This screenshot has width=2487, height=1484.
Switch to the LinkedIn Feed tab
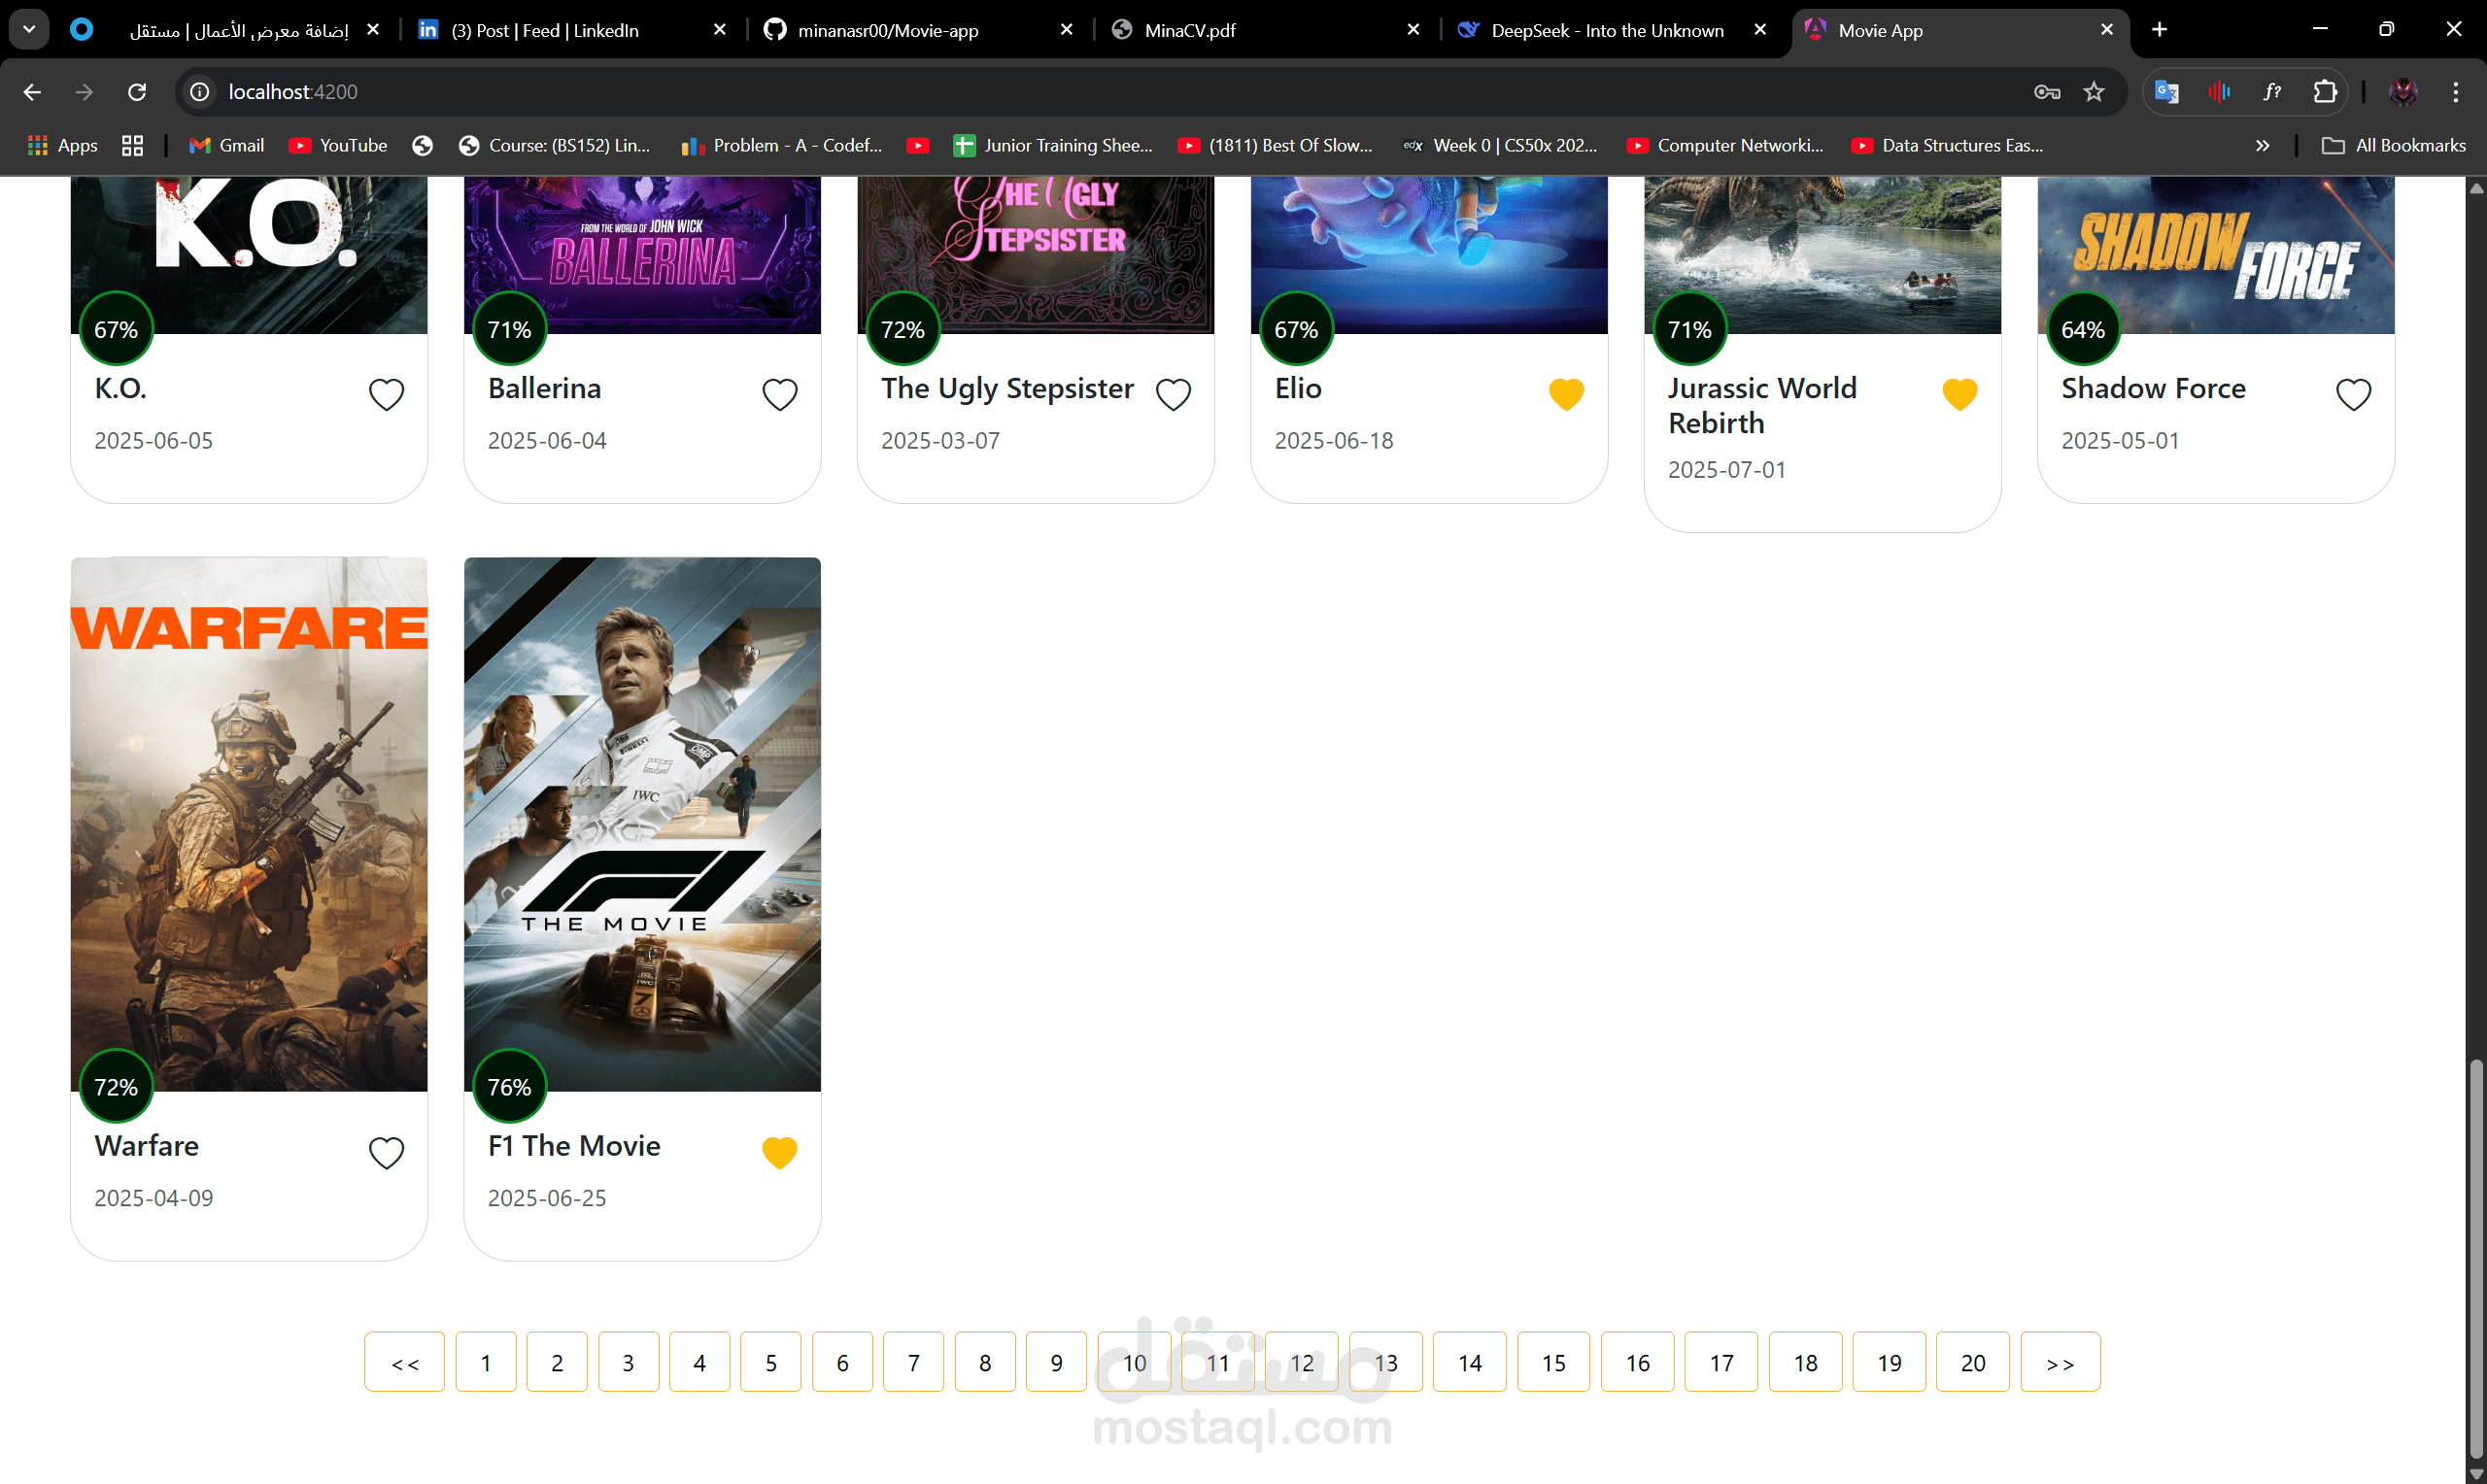click(x=571, y=30)
